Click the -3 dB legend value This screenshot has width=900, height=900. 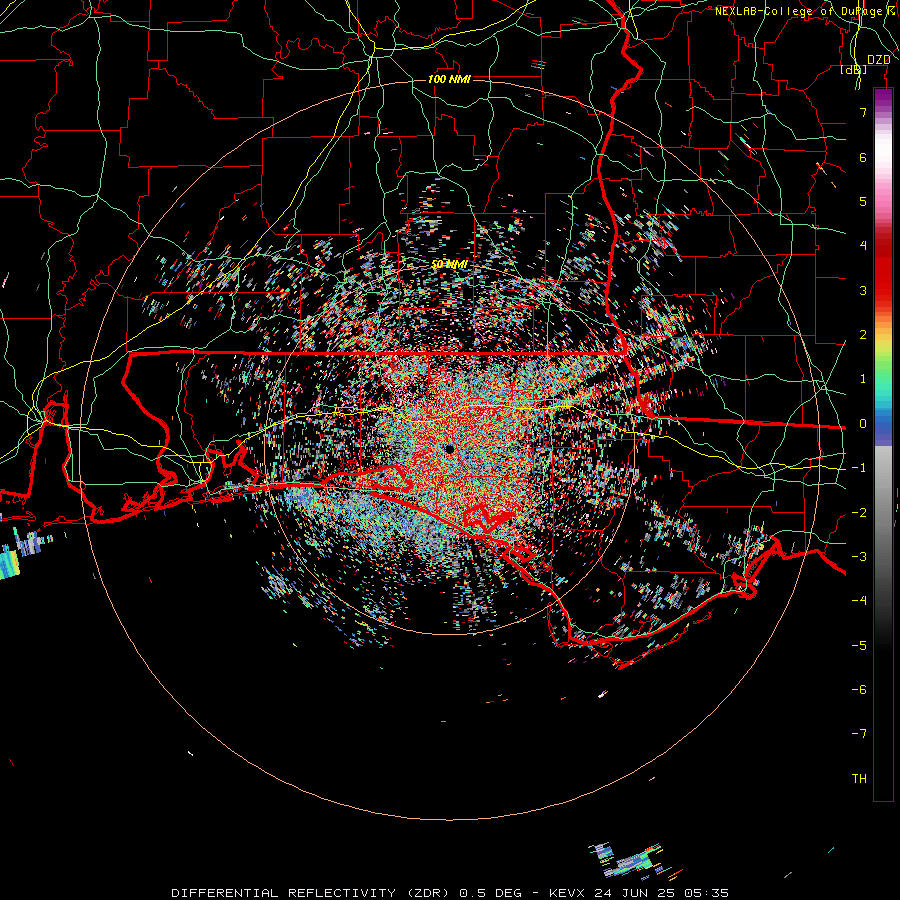(x=859, y=557)
